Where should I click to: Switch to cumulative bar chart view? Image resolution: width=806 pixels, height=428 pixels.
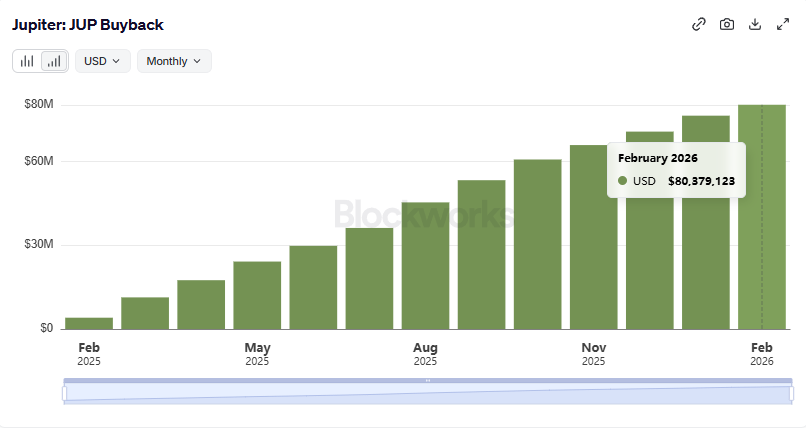pyautogui.click(x=54, y=61)
